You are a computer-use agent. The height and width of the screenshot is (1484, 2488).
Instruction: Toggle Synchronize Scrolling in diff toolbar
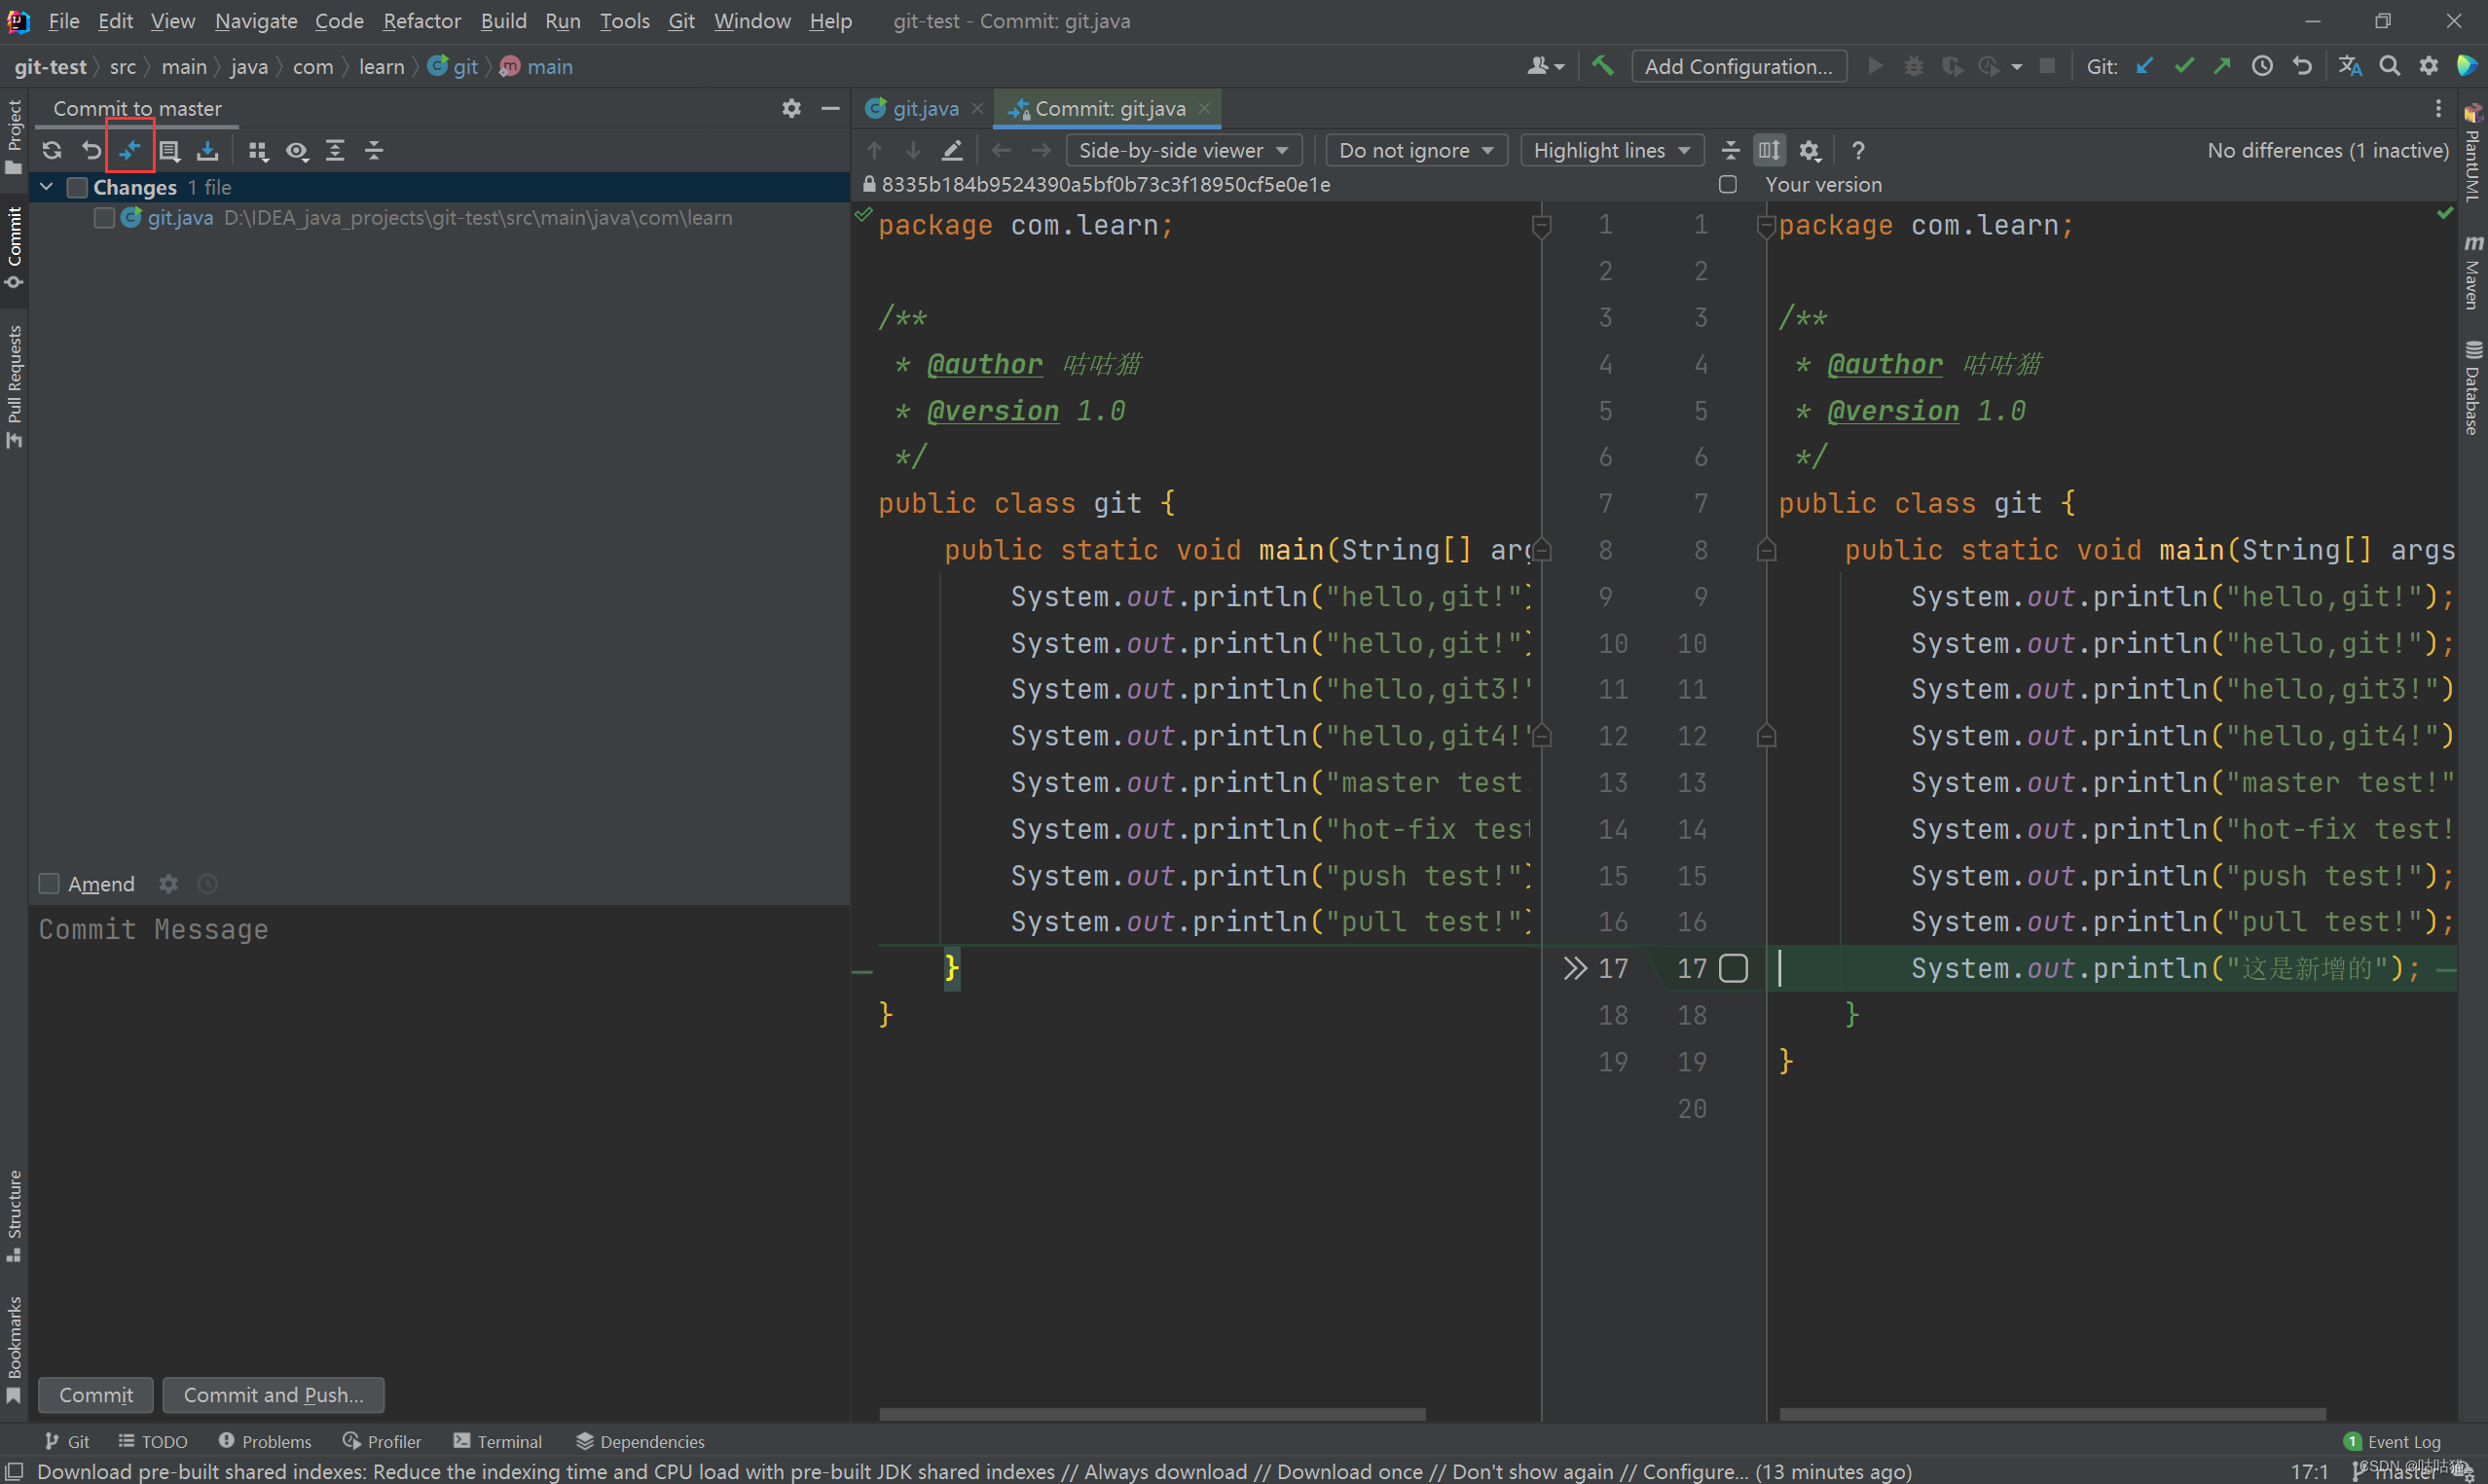(1769, 150)
